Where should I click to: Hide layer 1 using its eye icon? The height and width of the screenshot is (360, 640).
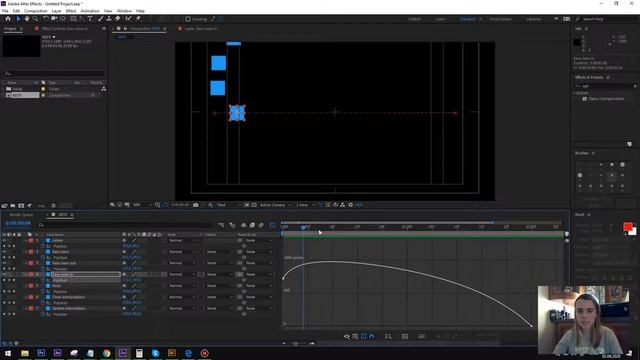click(x=4, y=240)
